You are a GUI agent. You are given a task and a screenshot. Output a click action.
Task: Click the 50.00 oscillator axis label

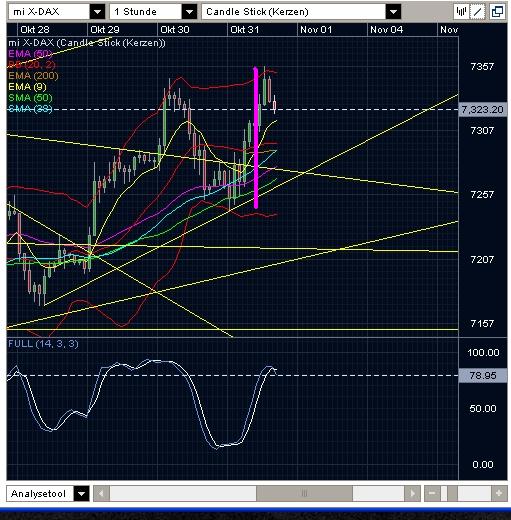coord(483,408)
